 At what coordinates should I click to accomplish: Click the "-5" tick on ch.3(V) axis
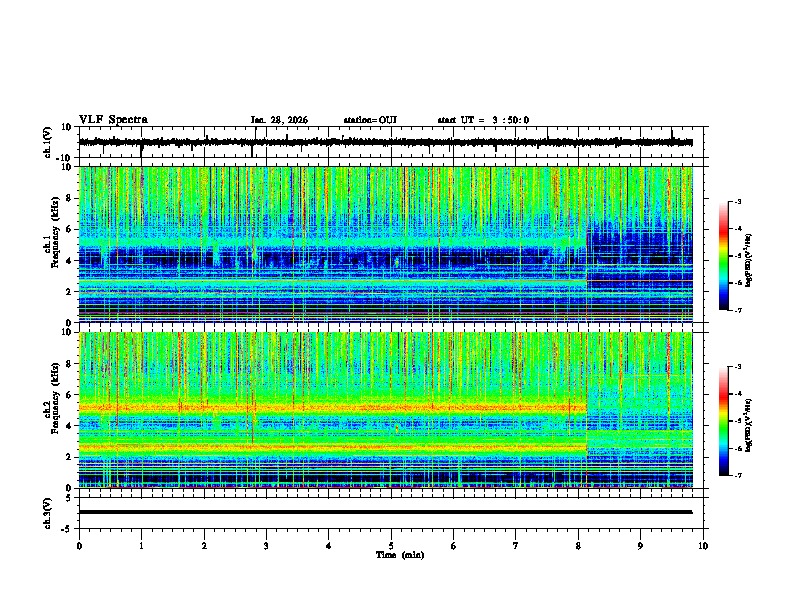point(68,529)
